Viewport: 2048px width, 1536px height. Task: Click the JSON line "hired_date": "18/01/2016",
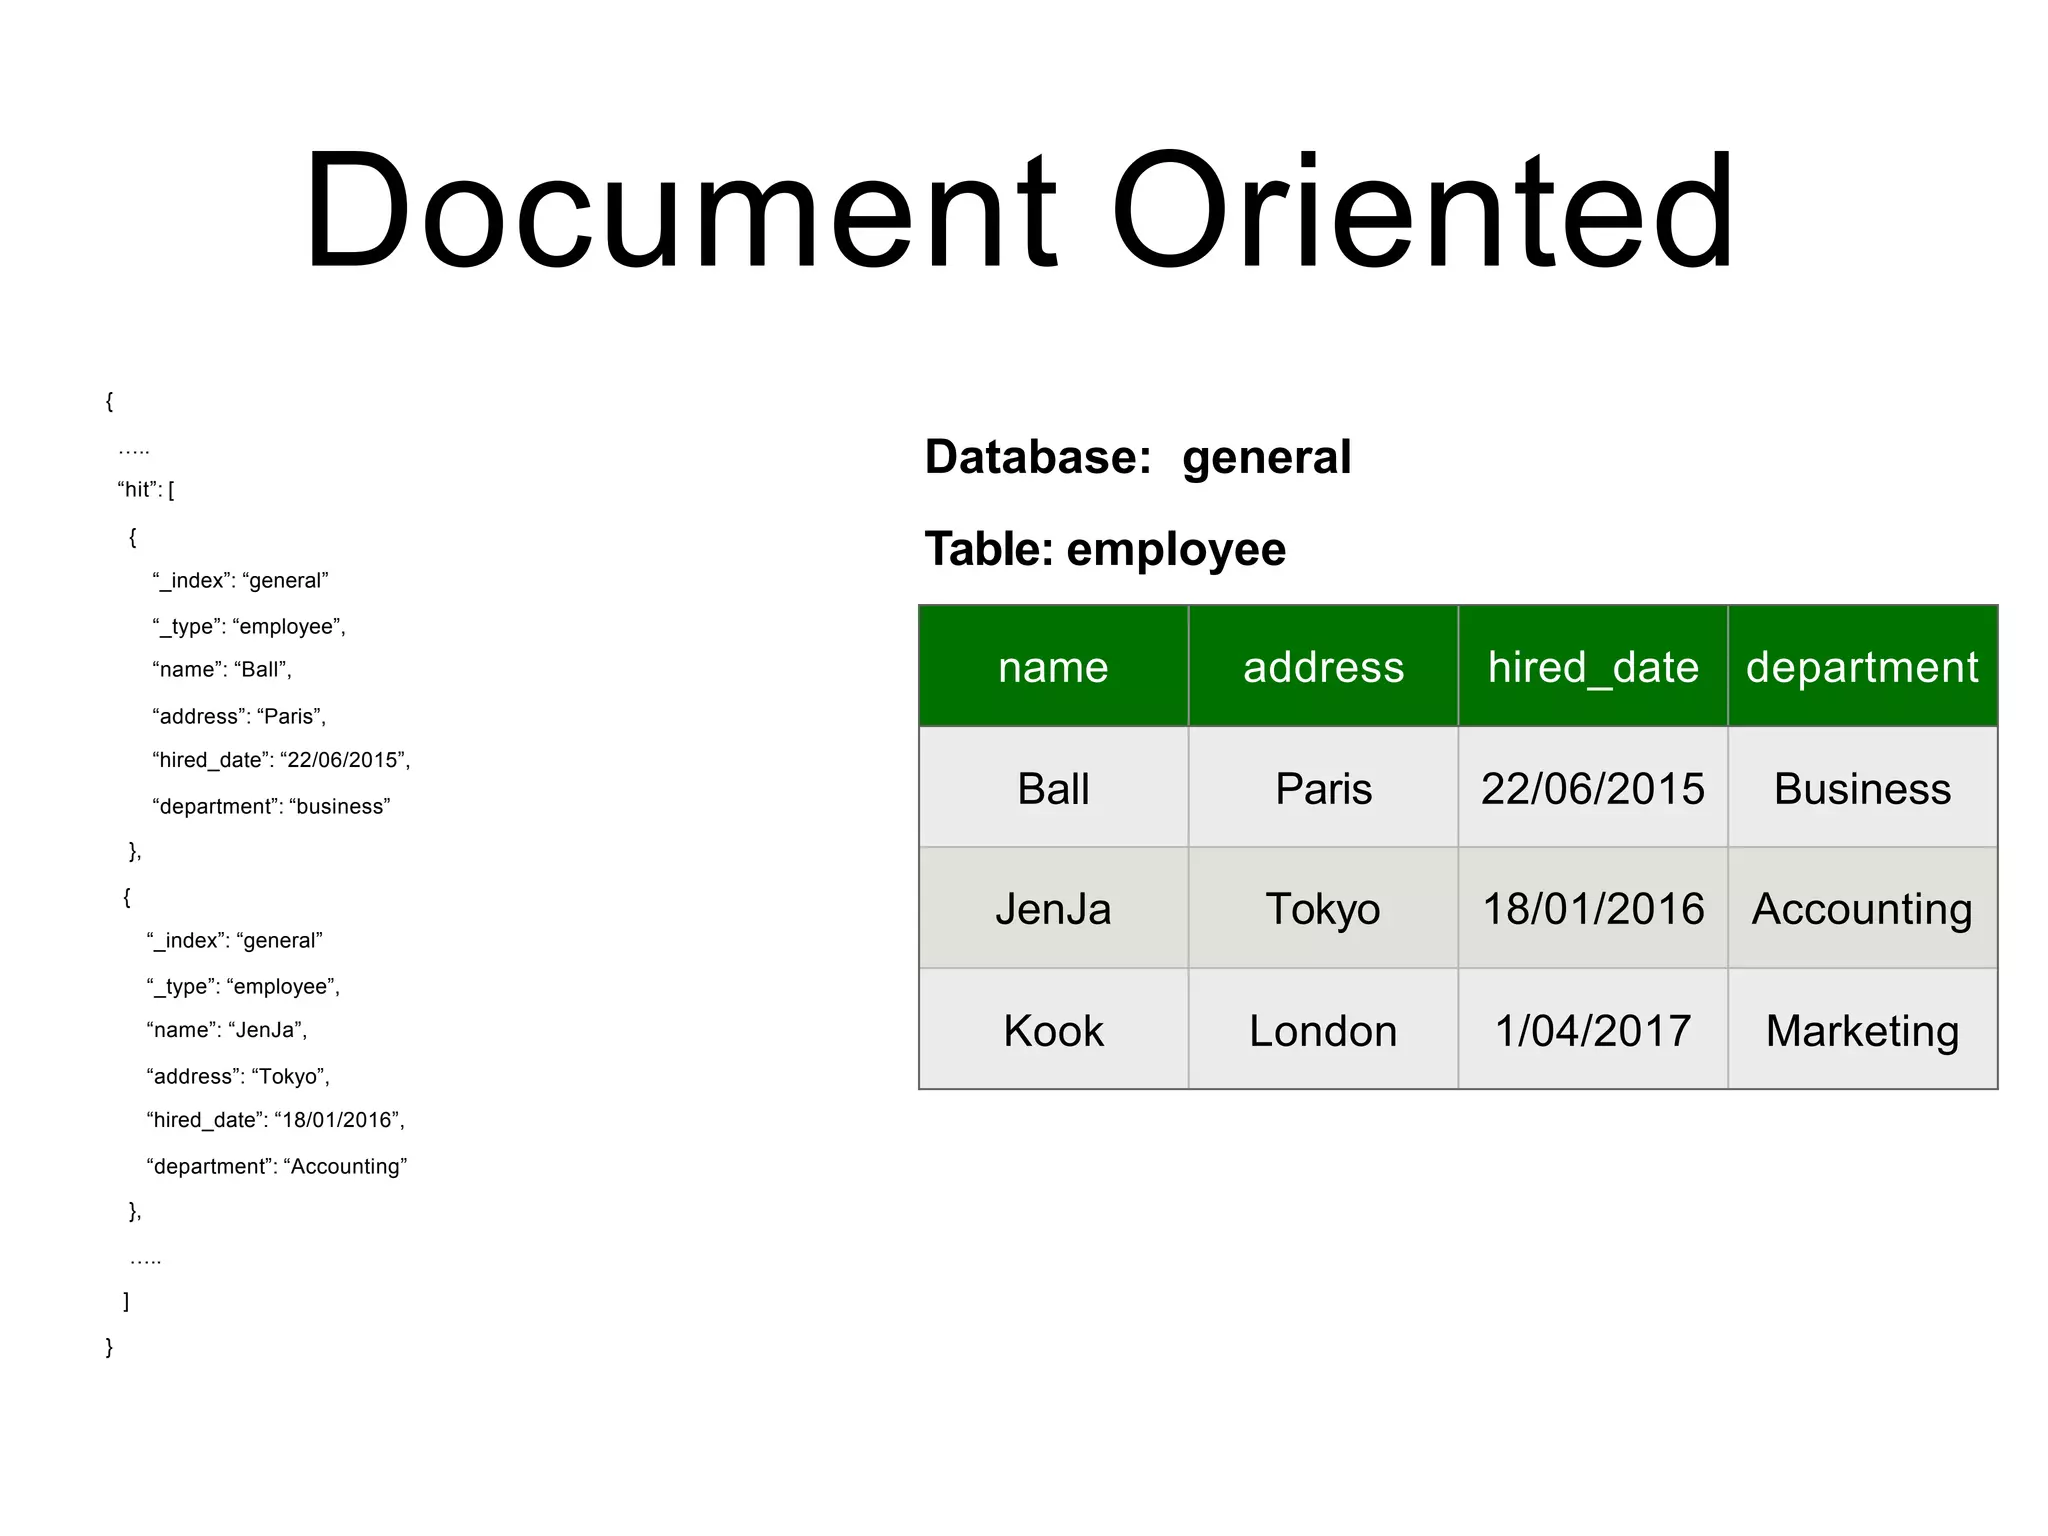[x=275, y=1121]
